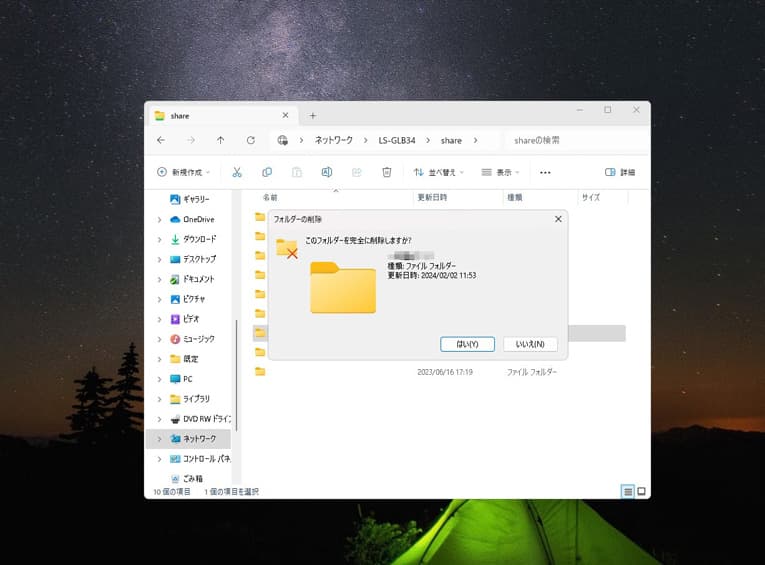Click the copy icon in toolbar
This screenshot has height=565, width=765.
point(267,172)
